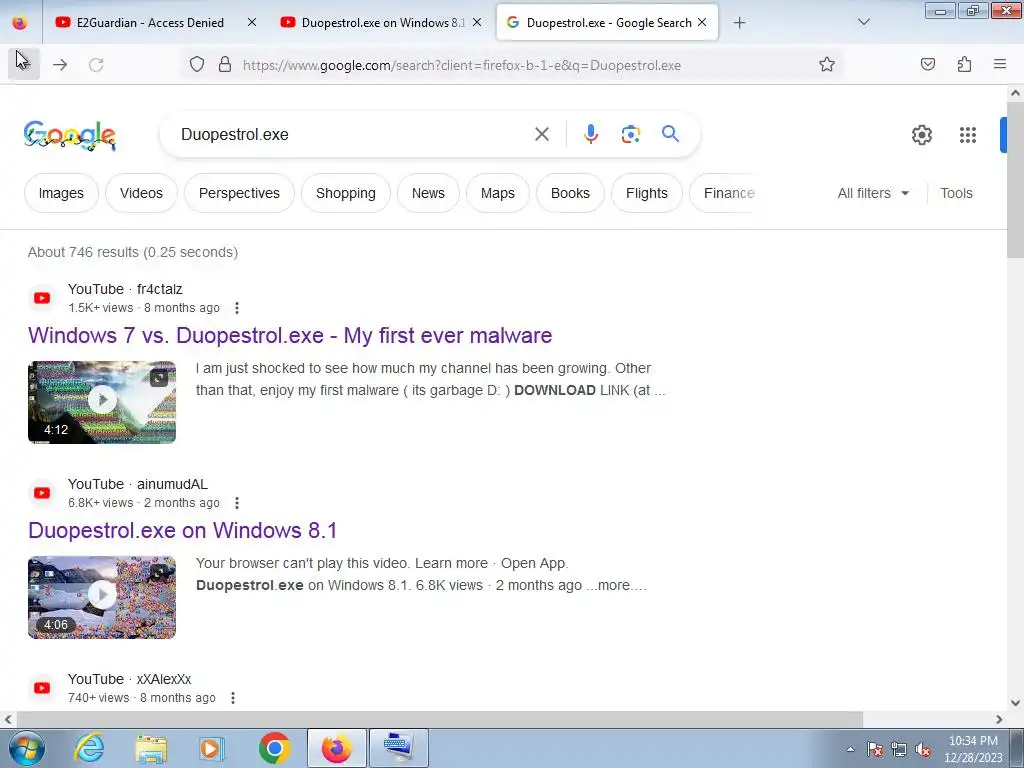The height and width of the screenshot is (768, 1024).
Task: Open the taskbar keyboard and monitor app
Action: 399,748
